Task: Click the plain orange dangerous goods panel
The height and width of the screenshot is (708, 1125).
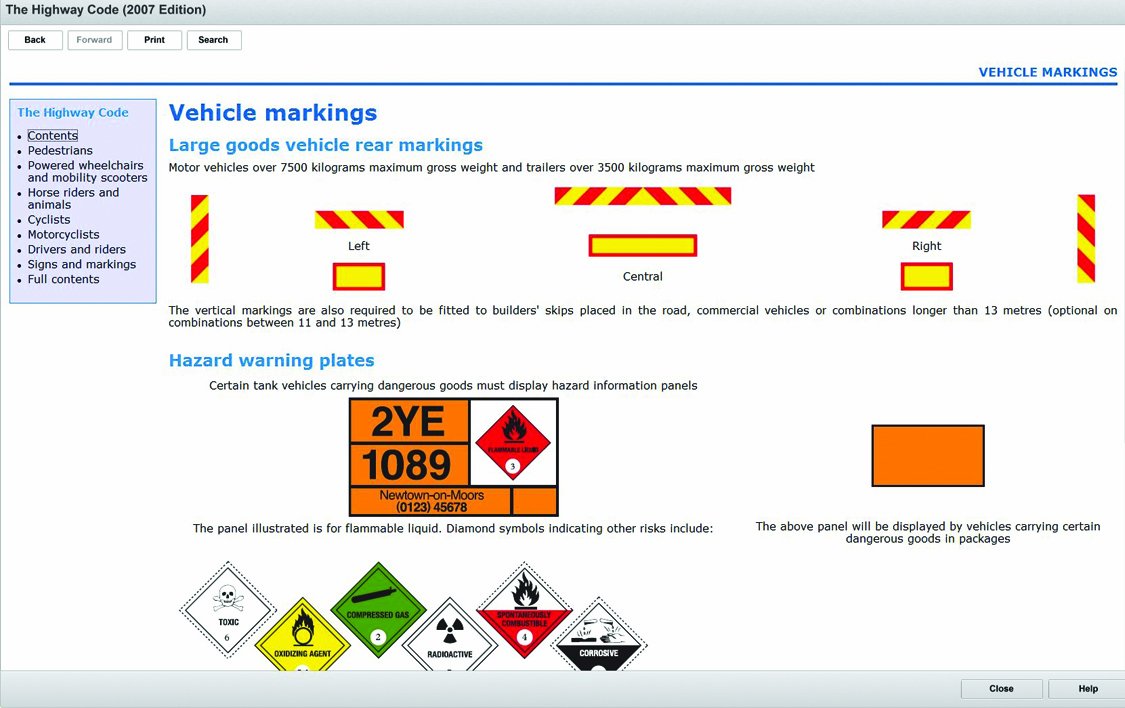Action: tap(927, 456)
